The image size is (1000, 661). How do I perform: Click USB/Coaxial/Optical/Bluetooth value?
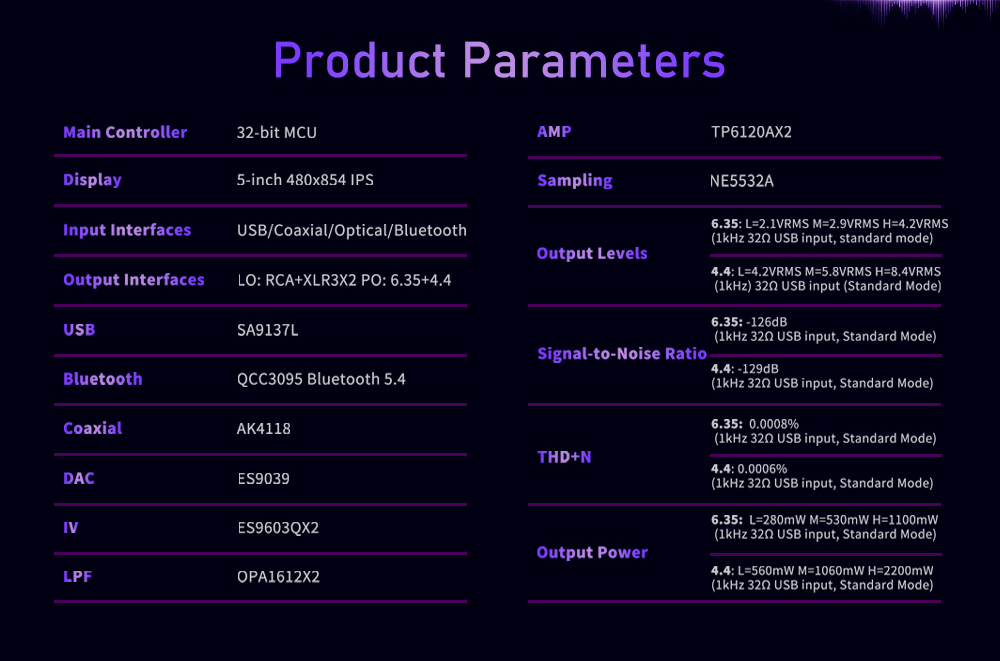351,230
